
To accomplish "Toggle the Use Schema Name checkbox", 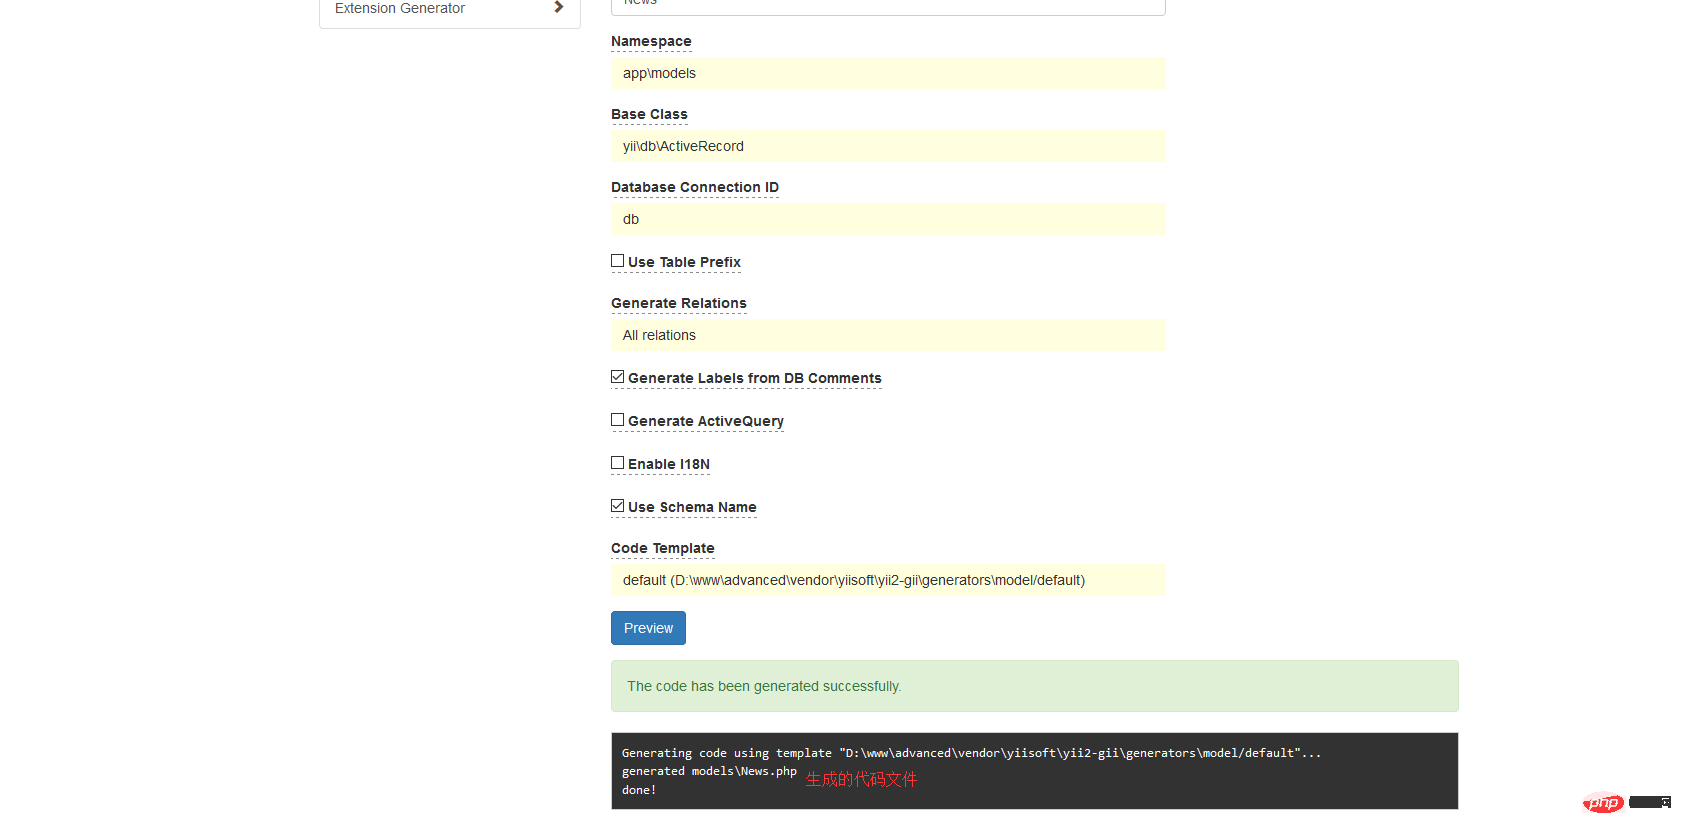I will tap(618, 506).
